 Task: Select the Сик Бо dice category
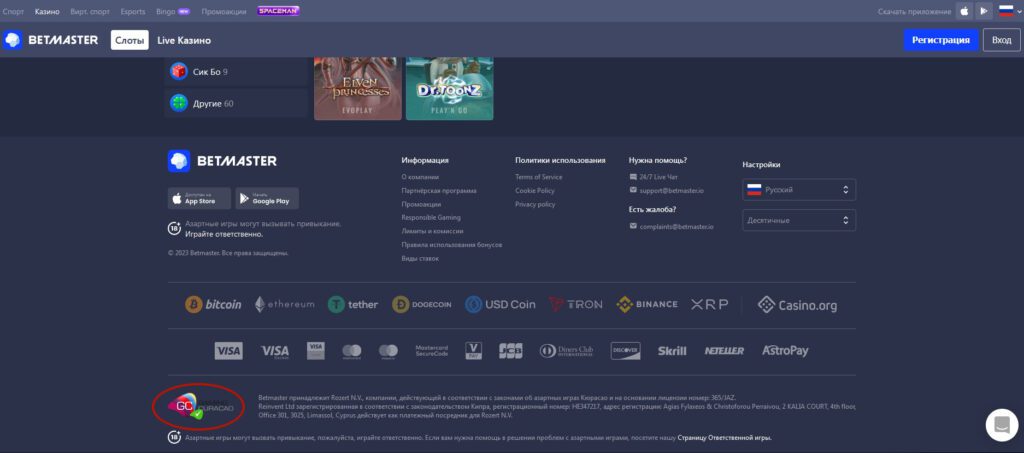click(x=179, y=71)
